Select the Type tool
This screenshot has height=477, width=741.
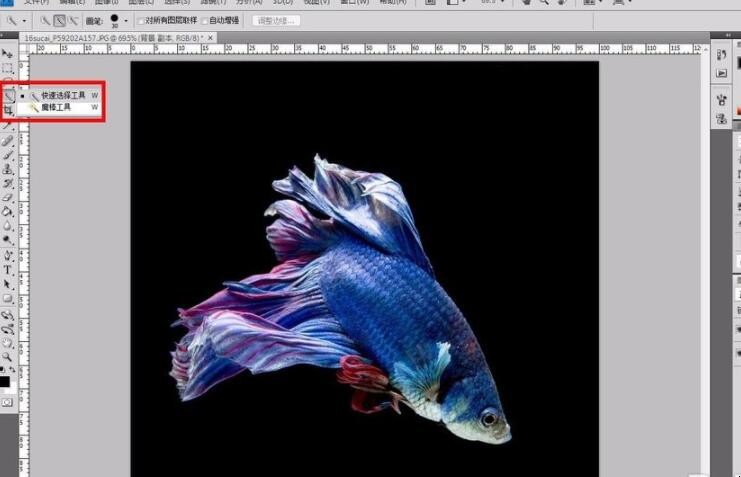8,270
